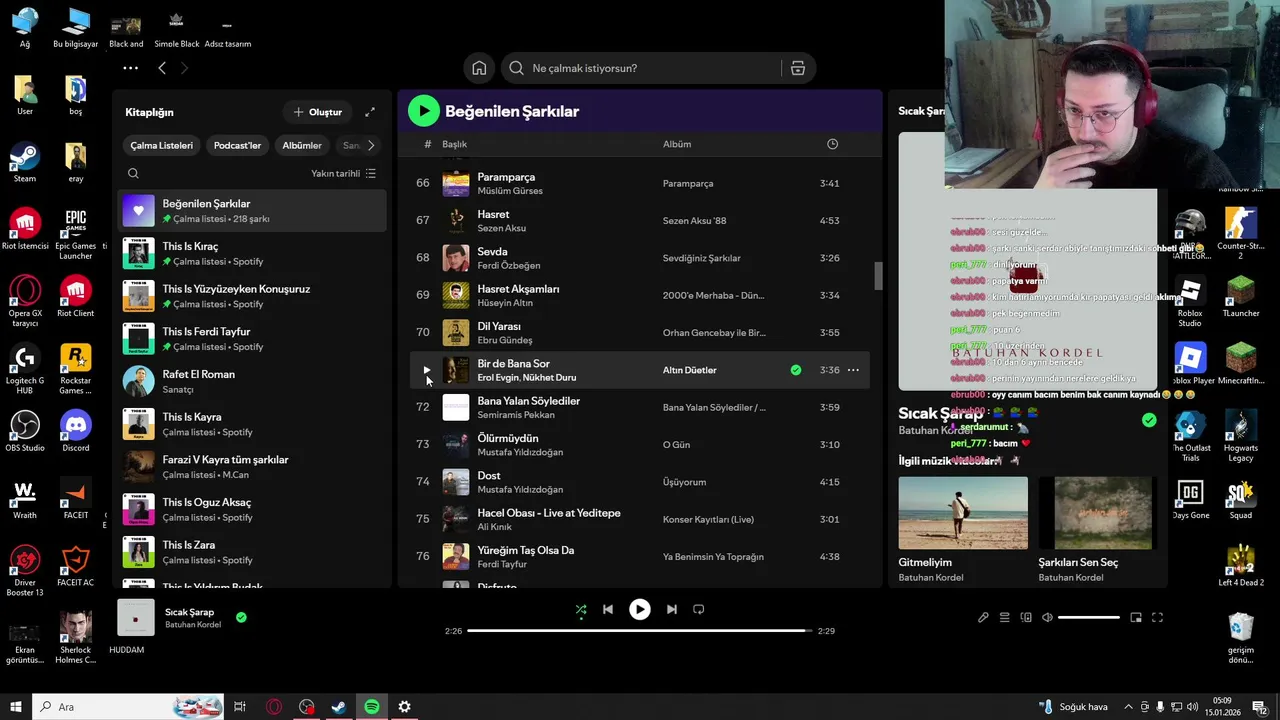Viewport: 1280px width, 720px height.
Task: Open Settings gear in taskbar
Action: point(404,707)
